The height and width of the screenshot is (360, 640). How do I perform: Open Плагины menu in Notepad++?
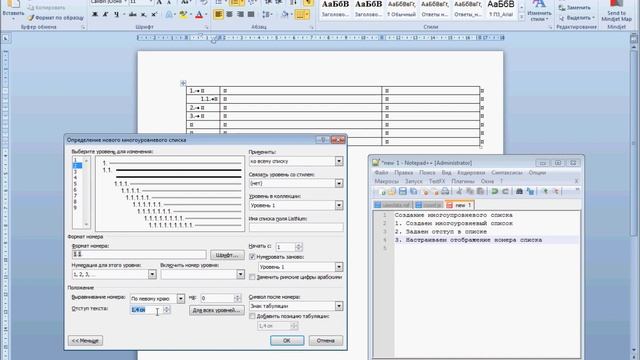pyautogui.click(x=462, y=181)
